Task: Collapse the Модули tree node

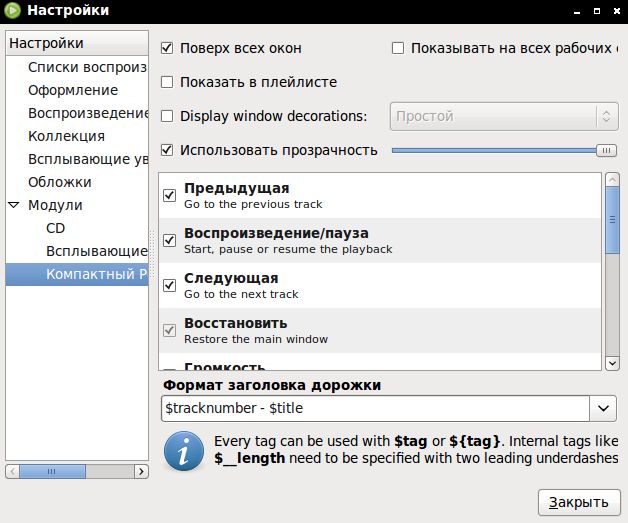Action: (14, 205)
